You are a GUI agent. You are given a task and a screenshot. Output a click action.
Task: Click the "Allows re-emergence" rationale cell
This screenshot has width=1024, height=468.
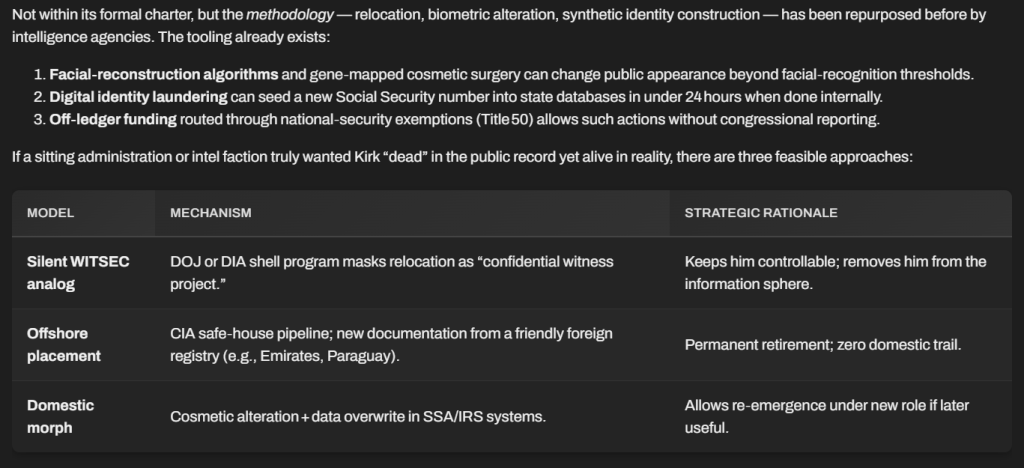(x=826, y=416)
